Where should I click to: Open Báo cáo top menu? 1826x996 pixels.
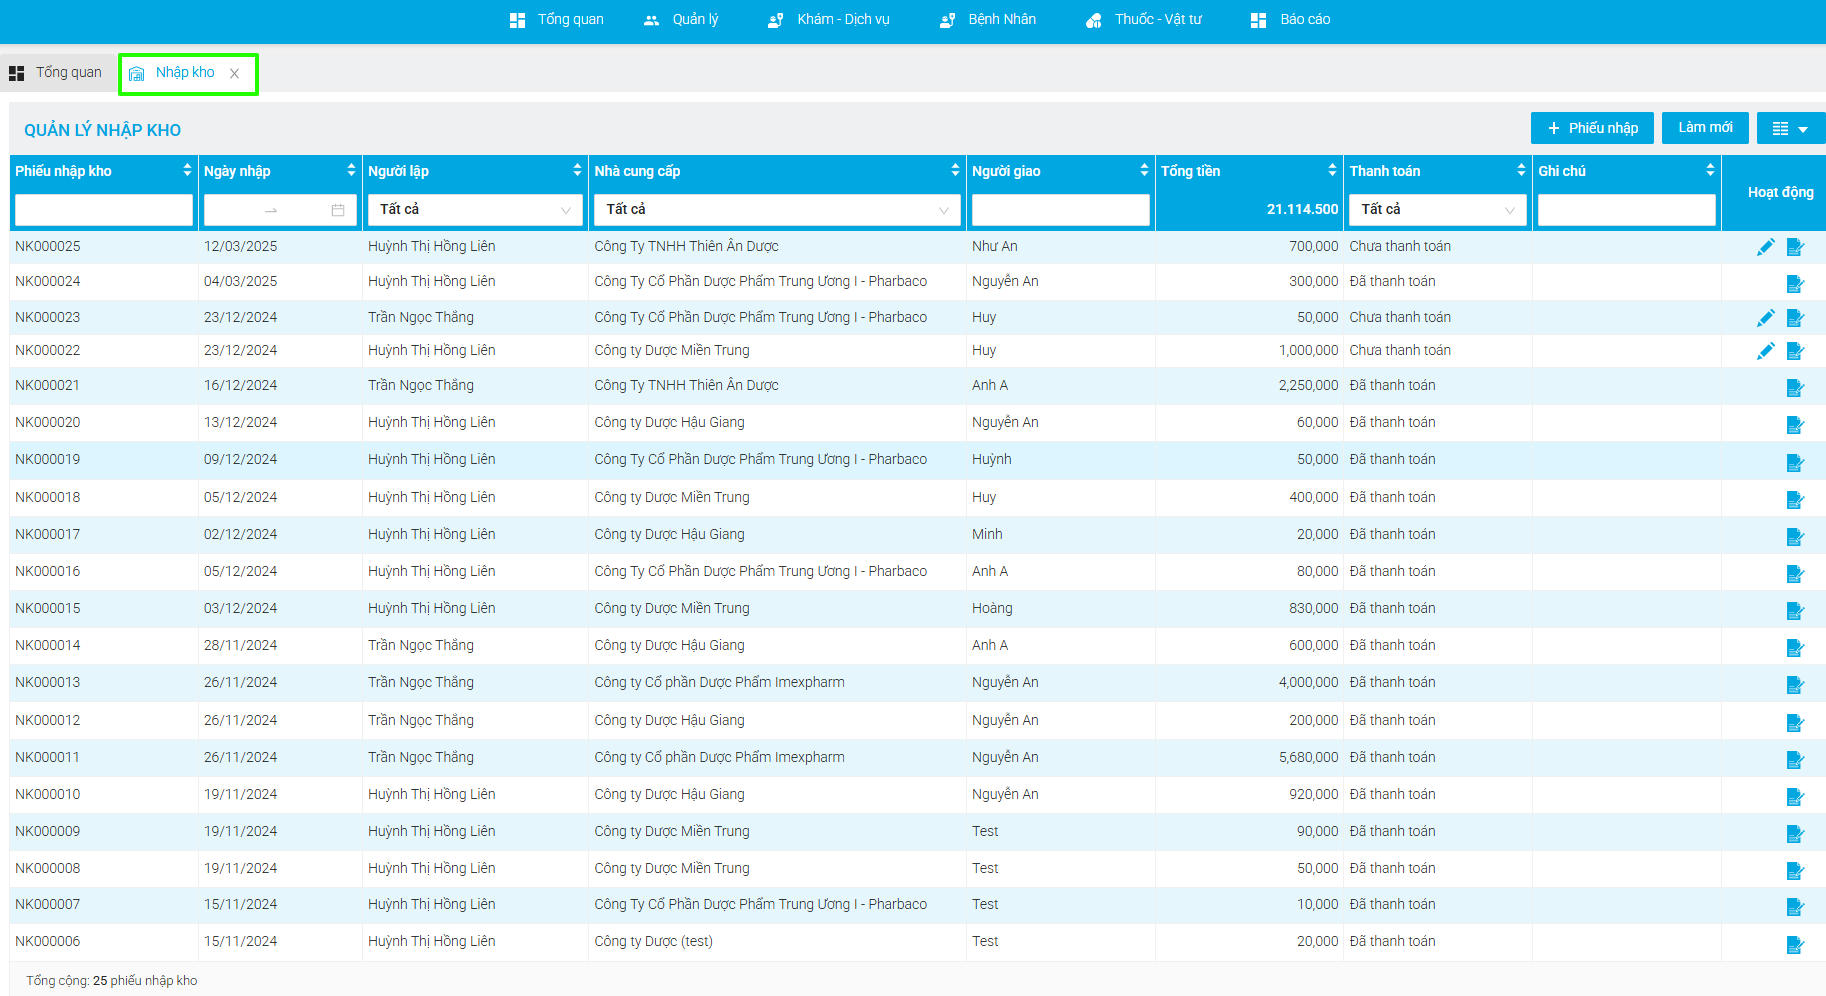pos(1290,20)
